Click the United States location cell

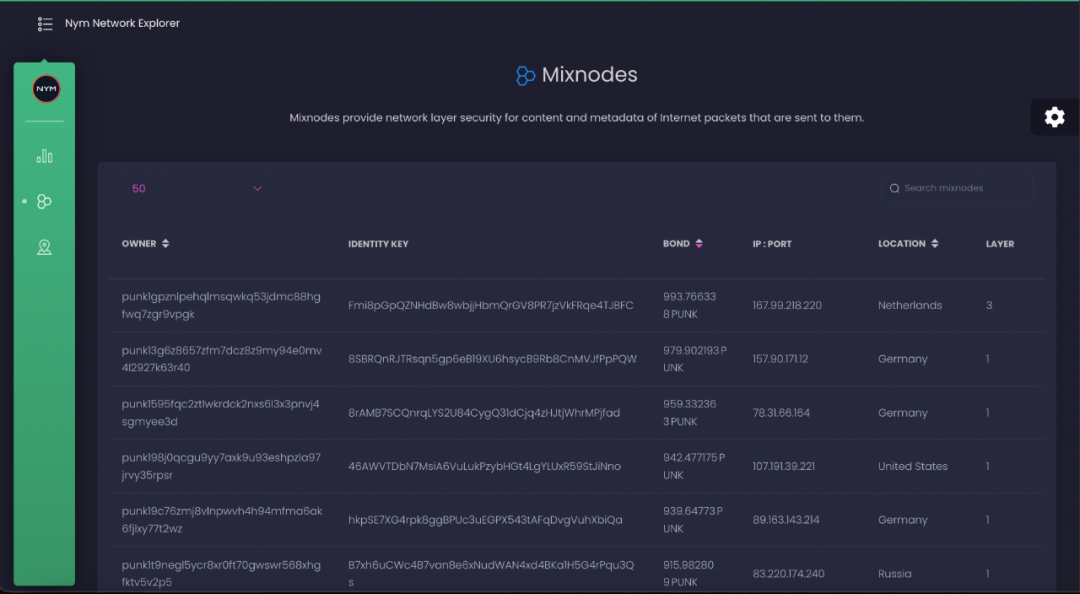click(x=913, y=467)
